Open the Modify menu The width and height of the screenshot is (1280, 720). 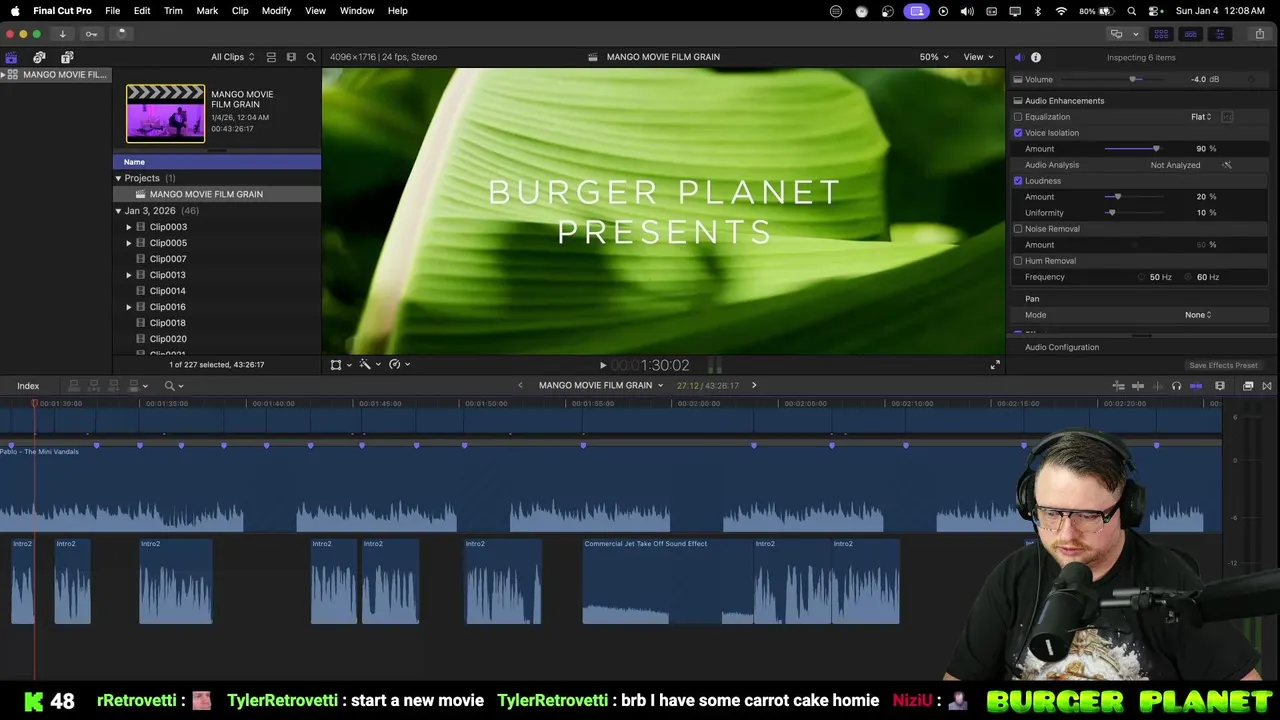277,11
